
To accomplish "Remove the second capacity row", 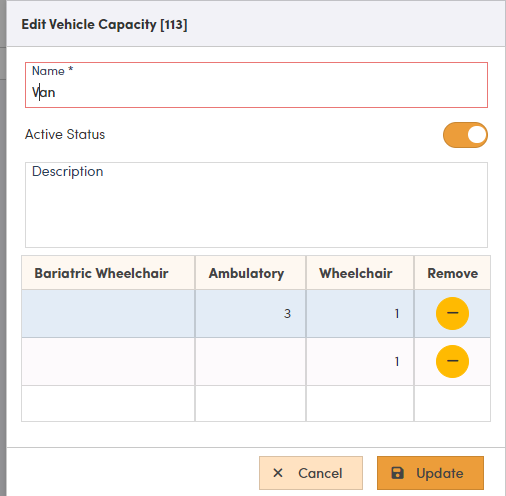I will tap(452, 361).
